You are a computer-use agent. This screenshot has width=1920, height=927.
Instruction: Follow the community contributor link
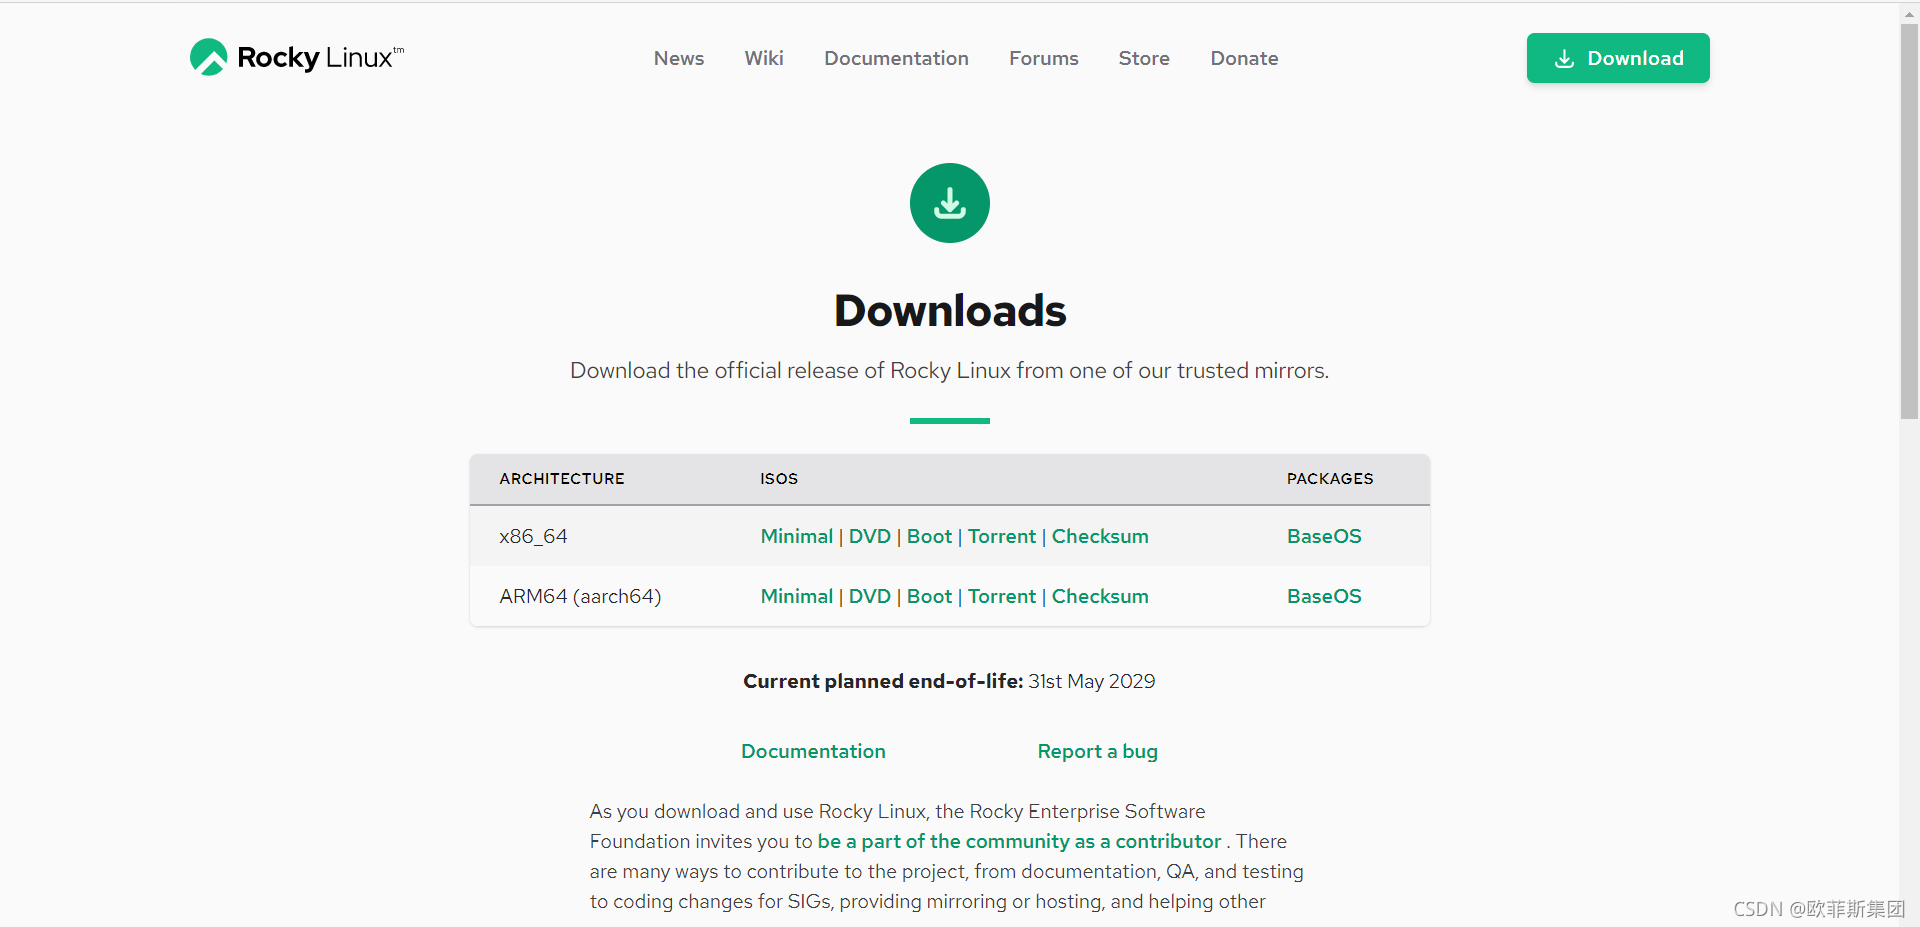(x=1019, y=841)
